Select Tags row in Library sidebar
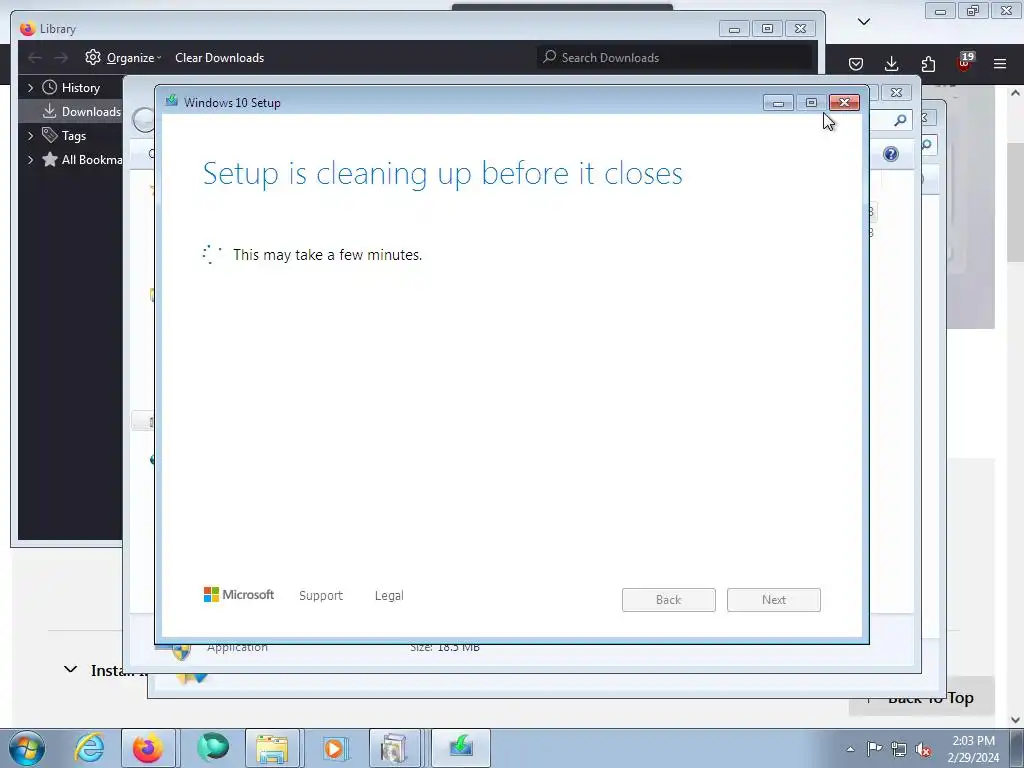 pos(72,136)
